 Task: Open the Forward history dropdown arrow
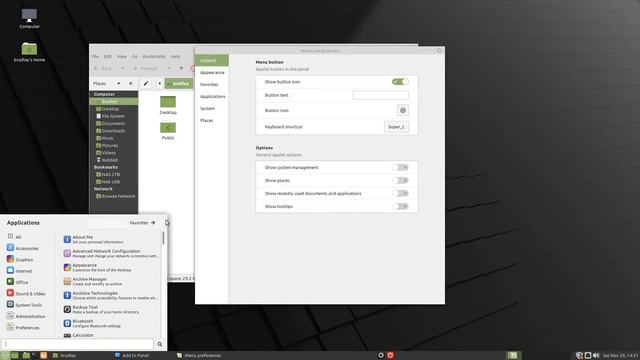pos(169,68)
